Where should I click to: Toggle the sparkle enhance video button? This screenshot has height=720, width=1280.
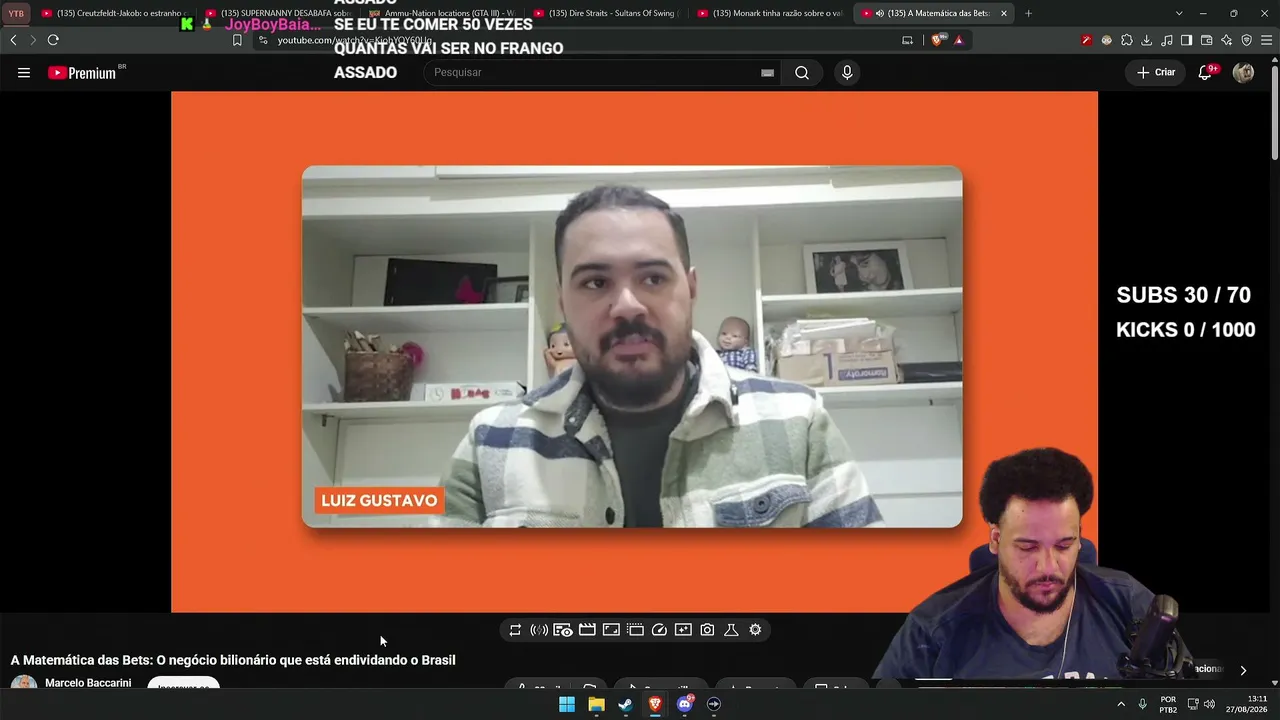(x=683, y=630)
